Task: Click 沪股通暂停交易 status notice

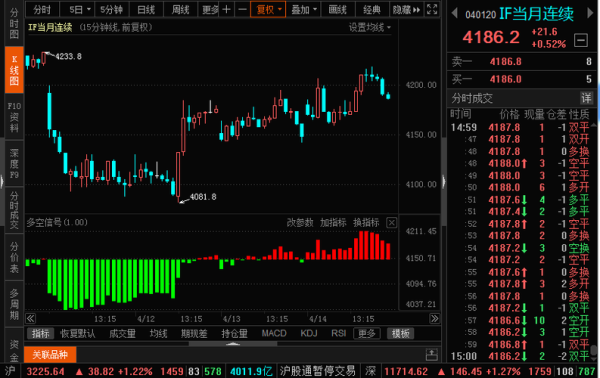Action: 317,371
